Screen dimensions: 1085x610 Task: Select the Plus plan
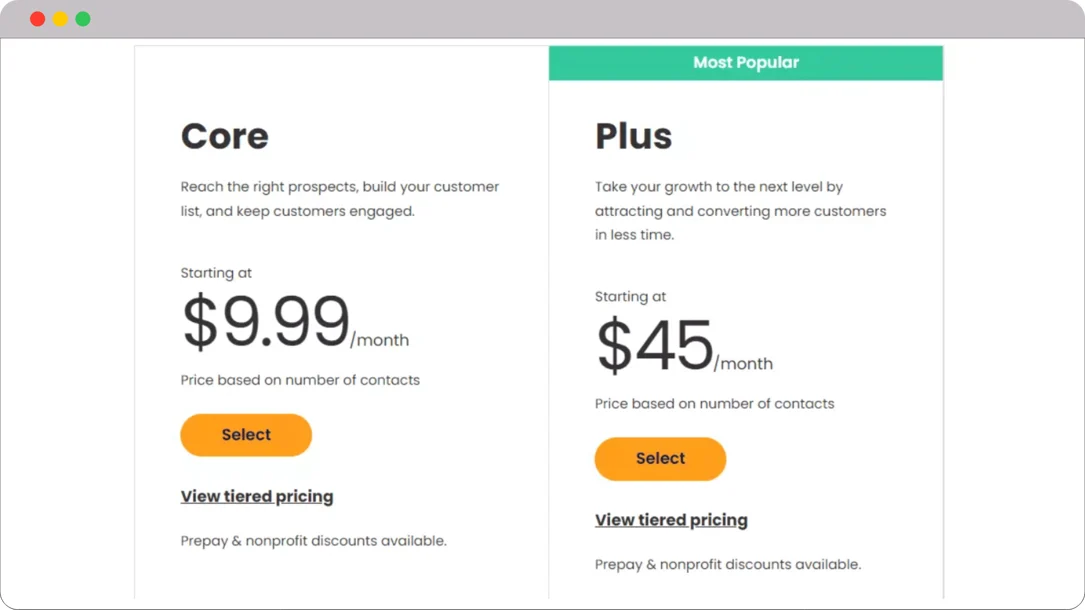[660, 459]
